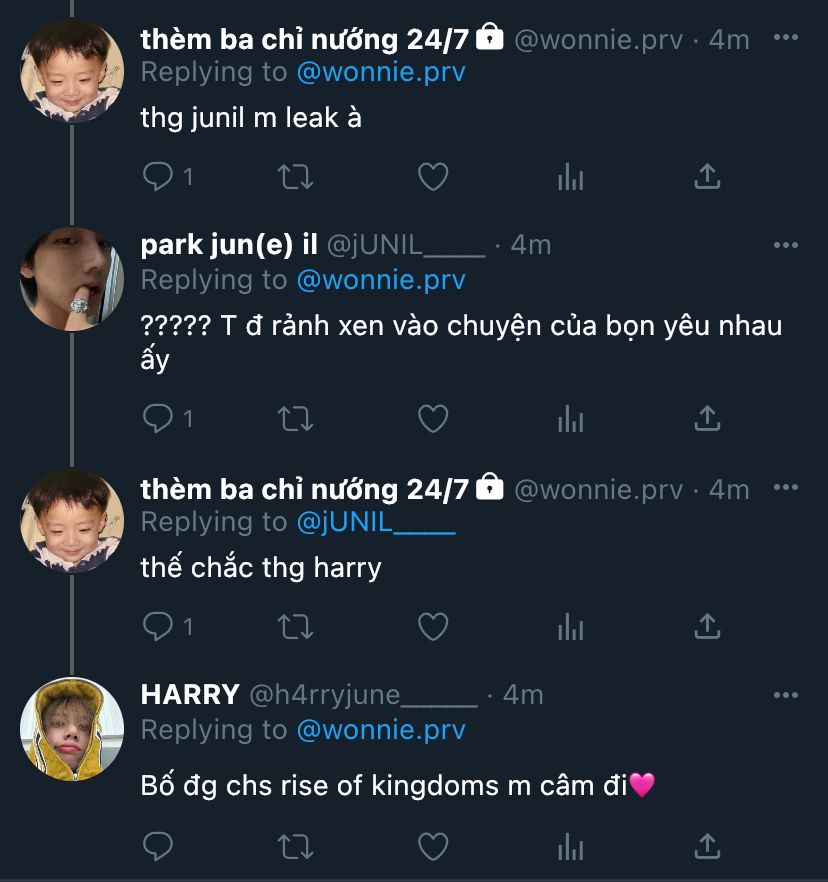This screenshot has width=828, height=882.
Task: Open park jun(e) il's profile avatar
Action: point(71,278)
